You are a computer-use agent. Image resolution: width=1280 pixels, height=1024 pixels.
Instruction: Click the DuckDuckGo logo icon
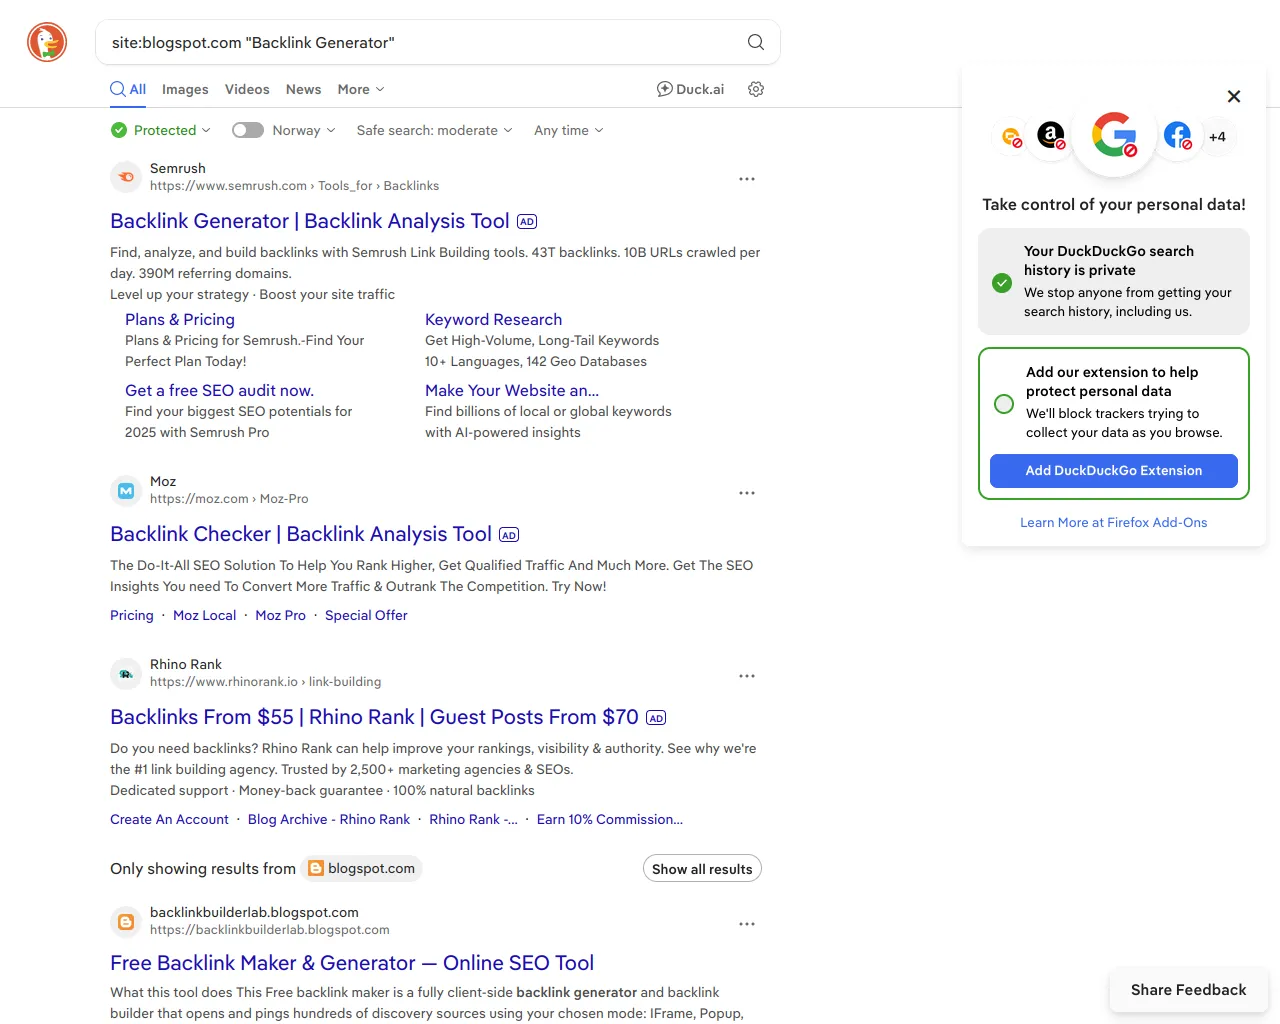(47, 42)
